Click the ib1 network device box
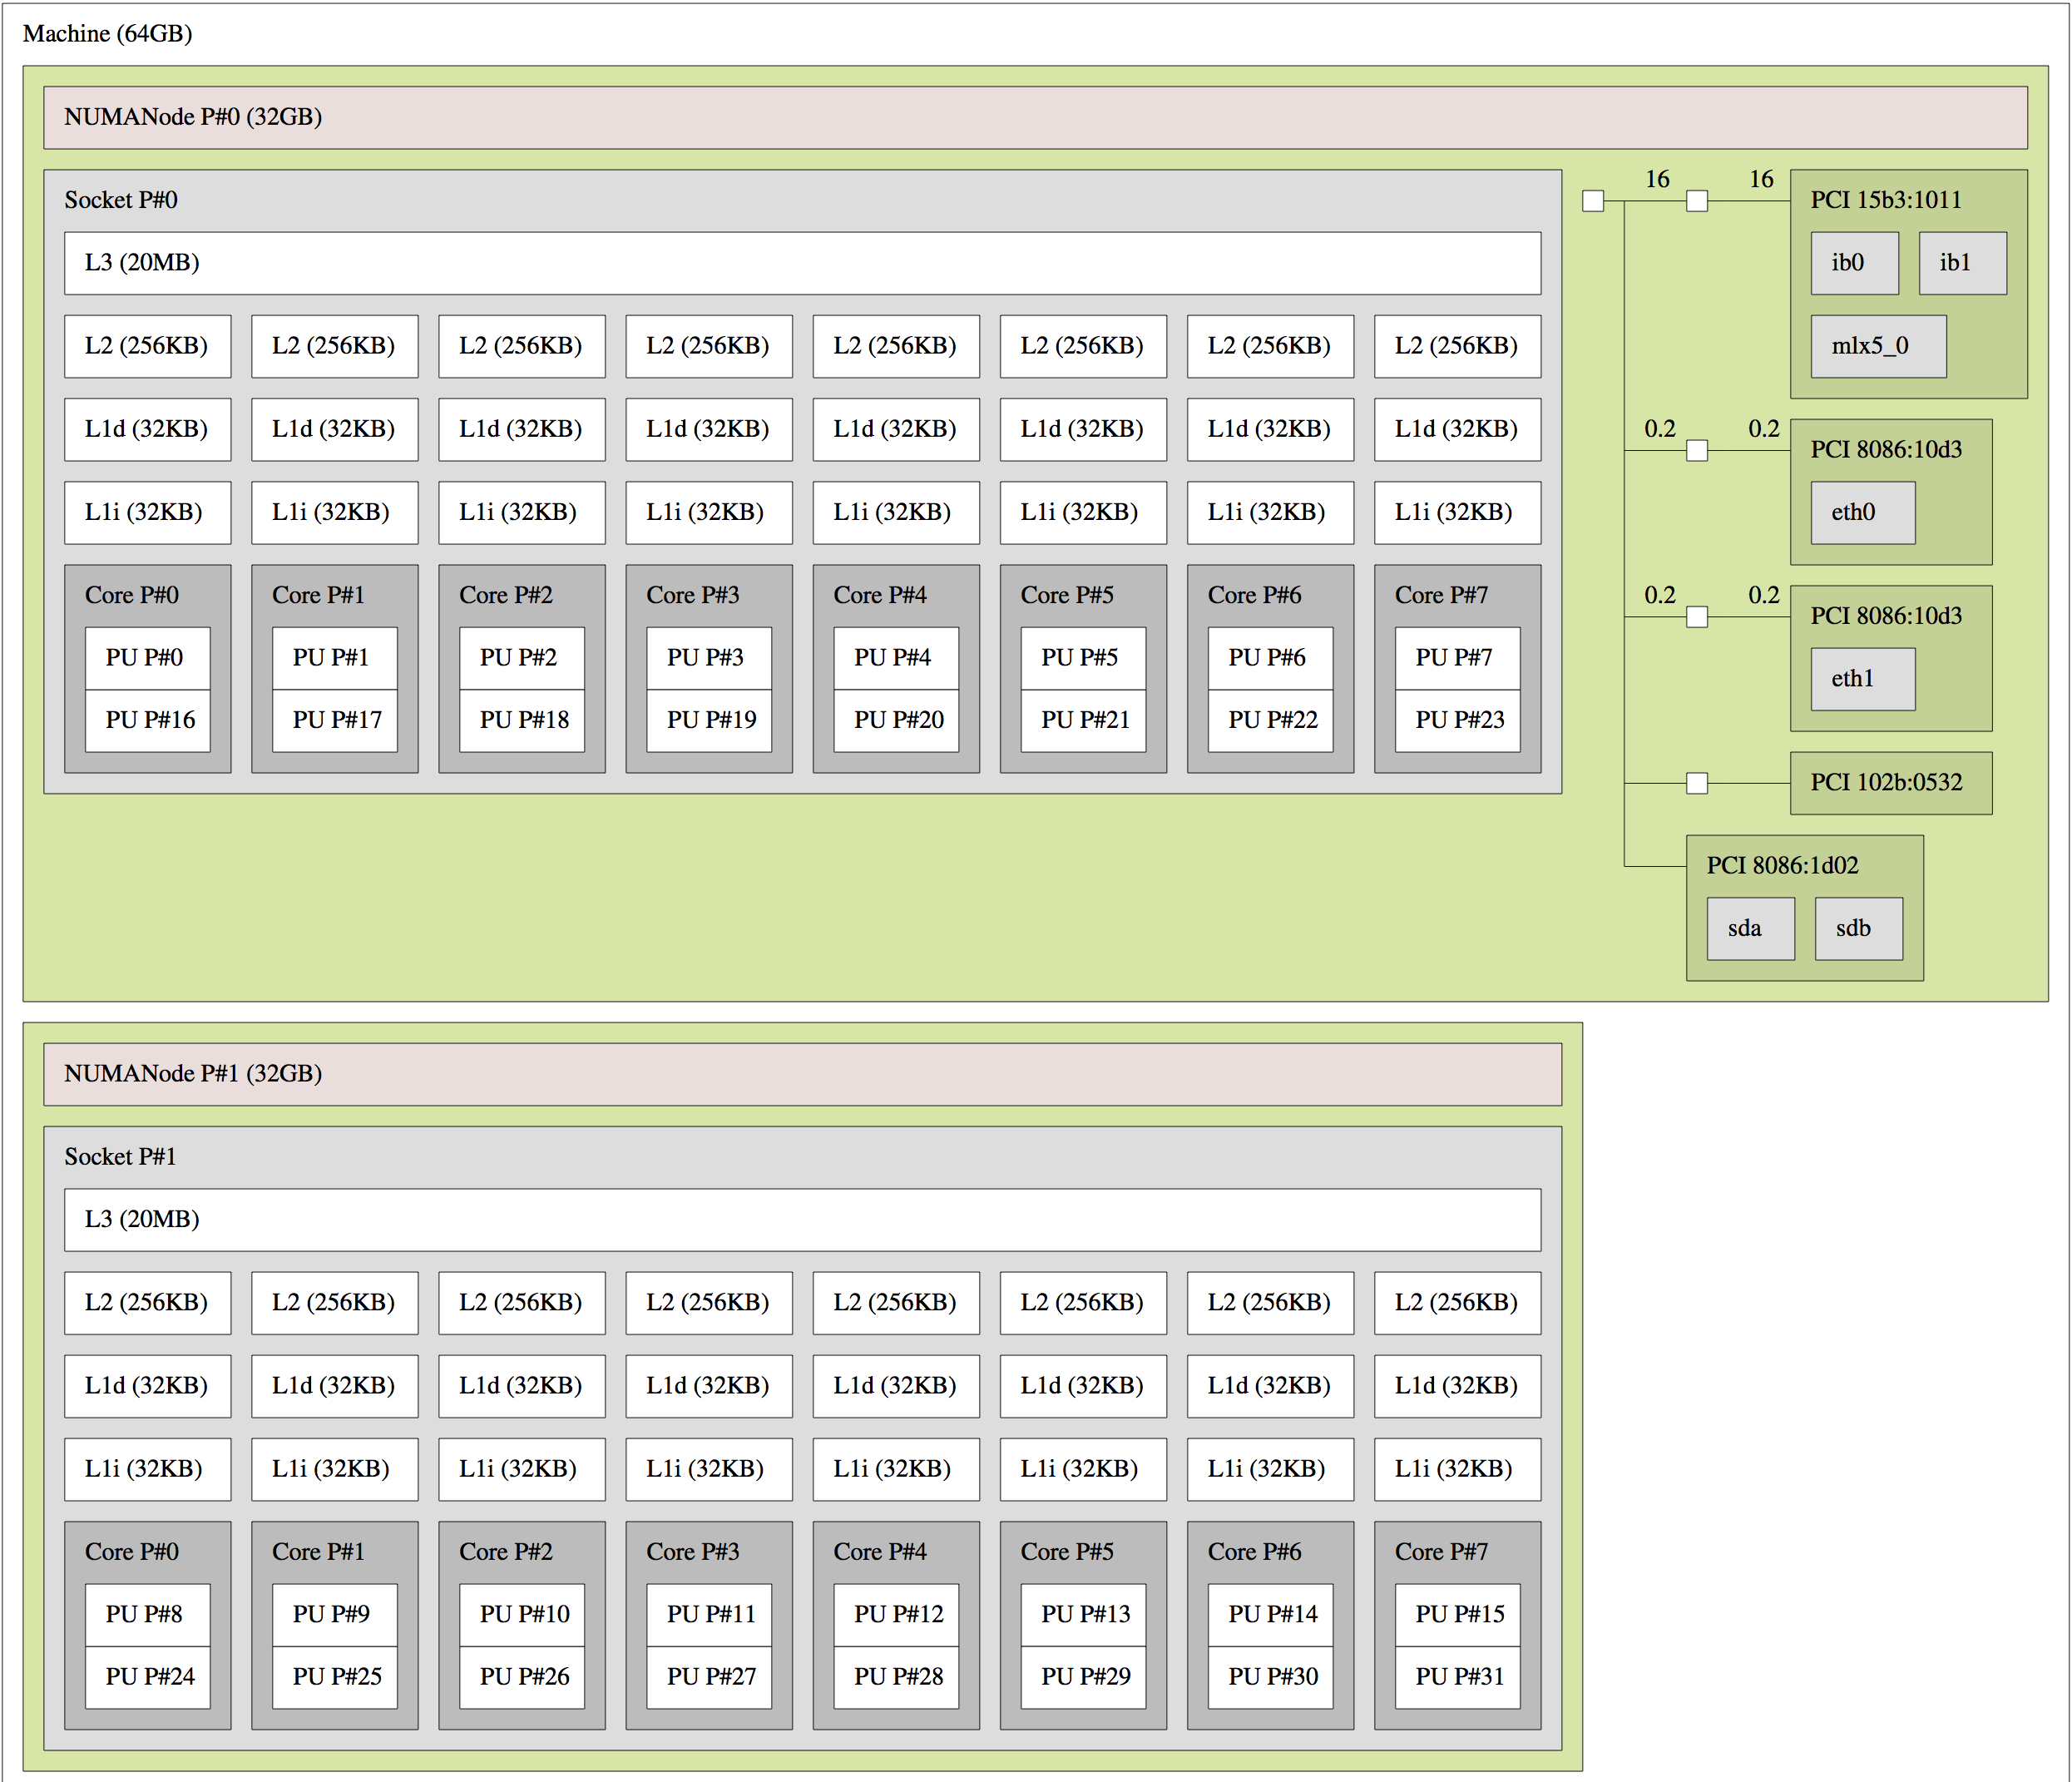The height and width of the screenshot is (1782, 2072). click(1961, 263)
